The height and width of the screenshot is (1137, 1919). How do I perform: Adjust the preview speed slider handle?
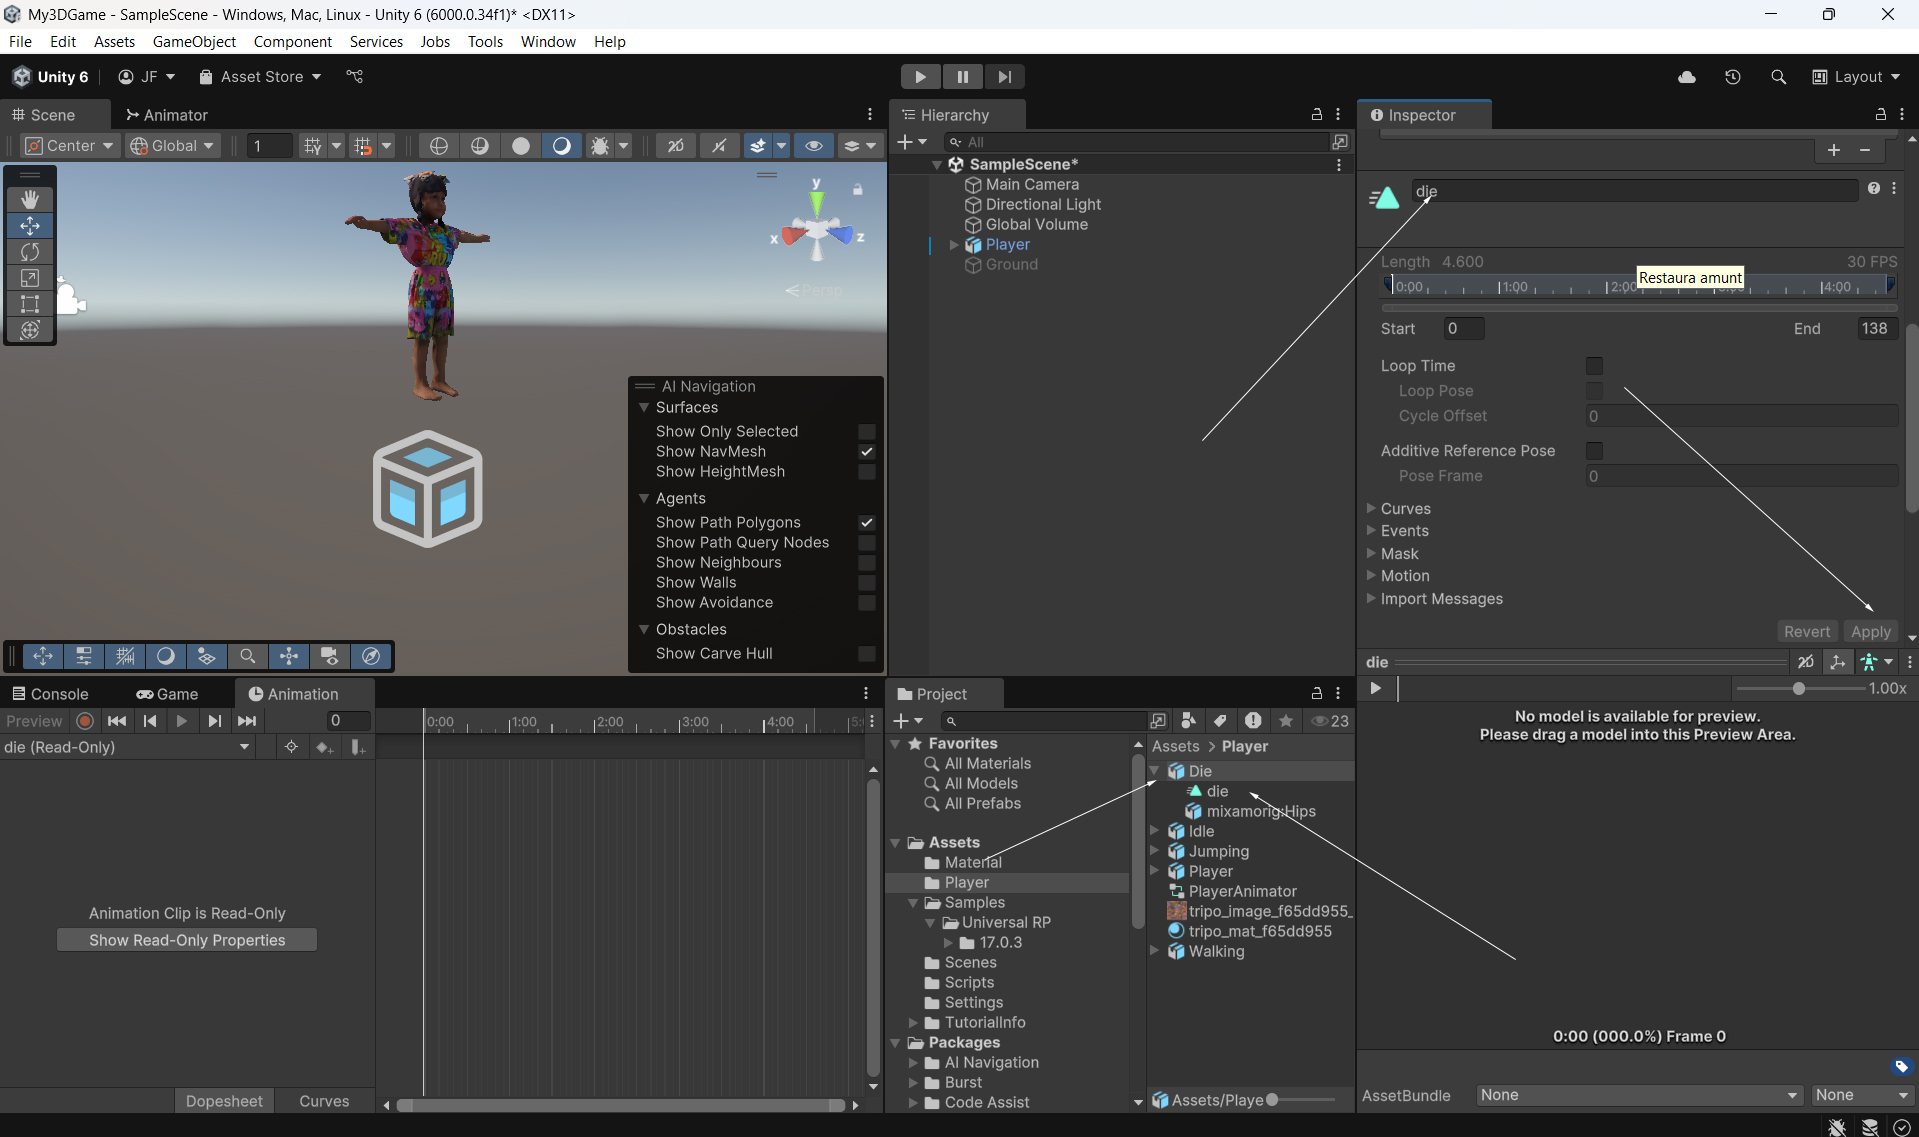click(1799, 689)
